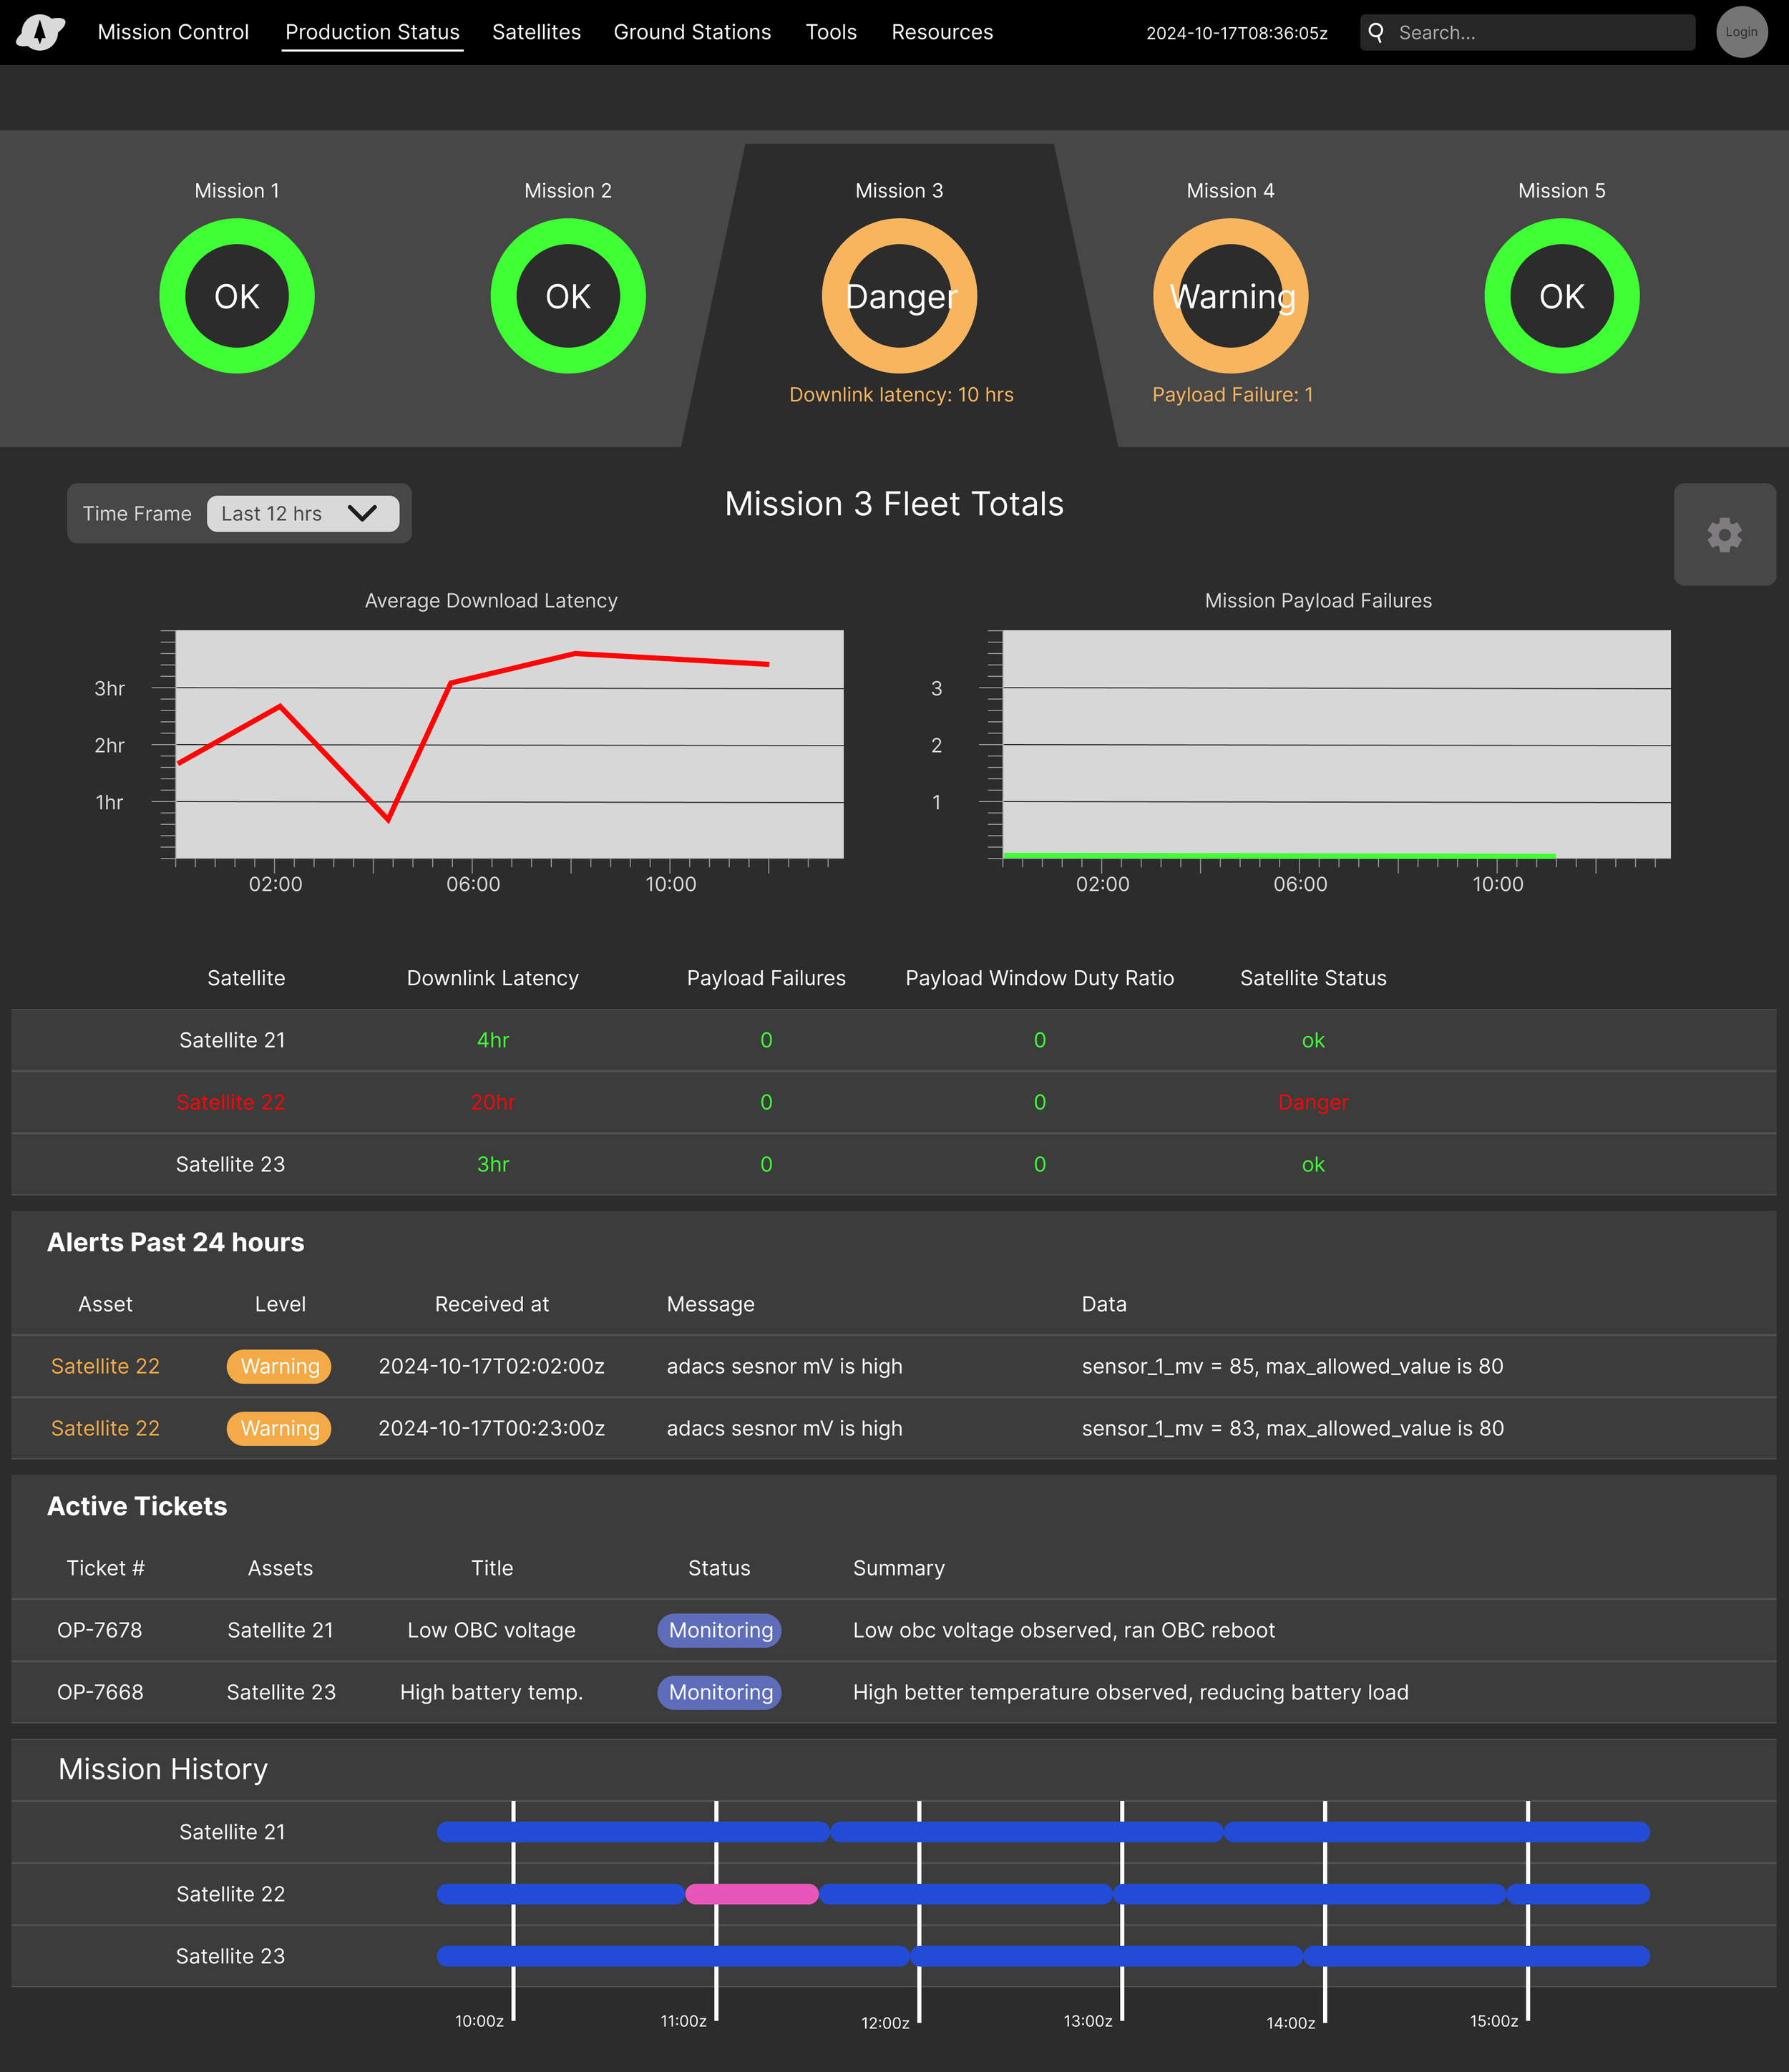
Task: Select the Mission 1 OK status circle
Action: (x=236, y=295)
